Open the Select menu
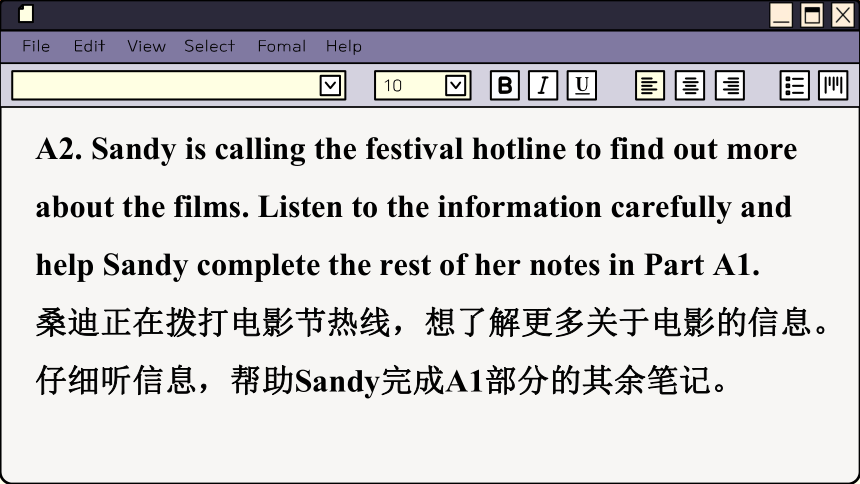 tap(210, 46)
